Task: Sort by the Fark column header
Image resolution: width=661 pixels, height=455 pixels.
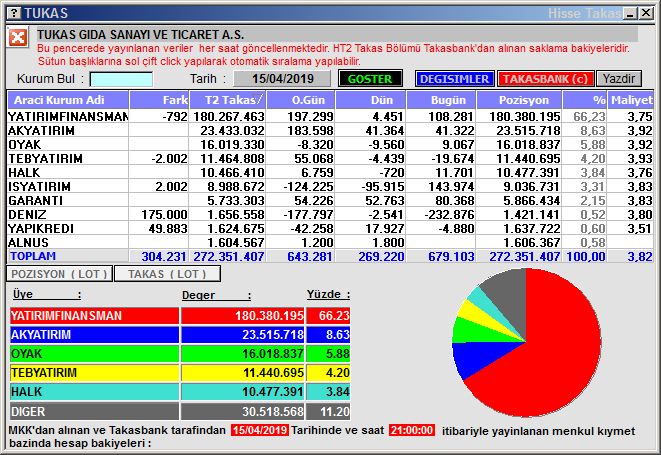Action: 160,100
